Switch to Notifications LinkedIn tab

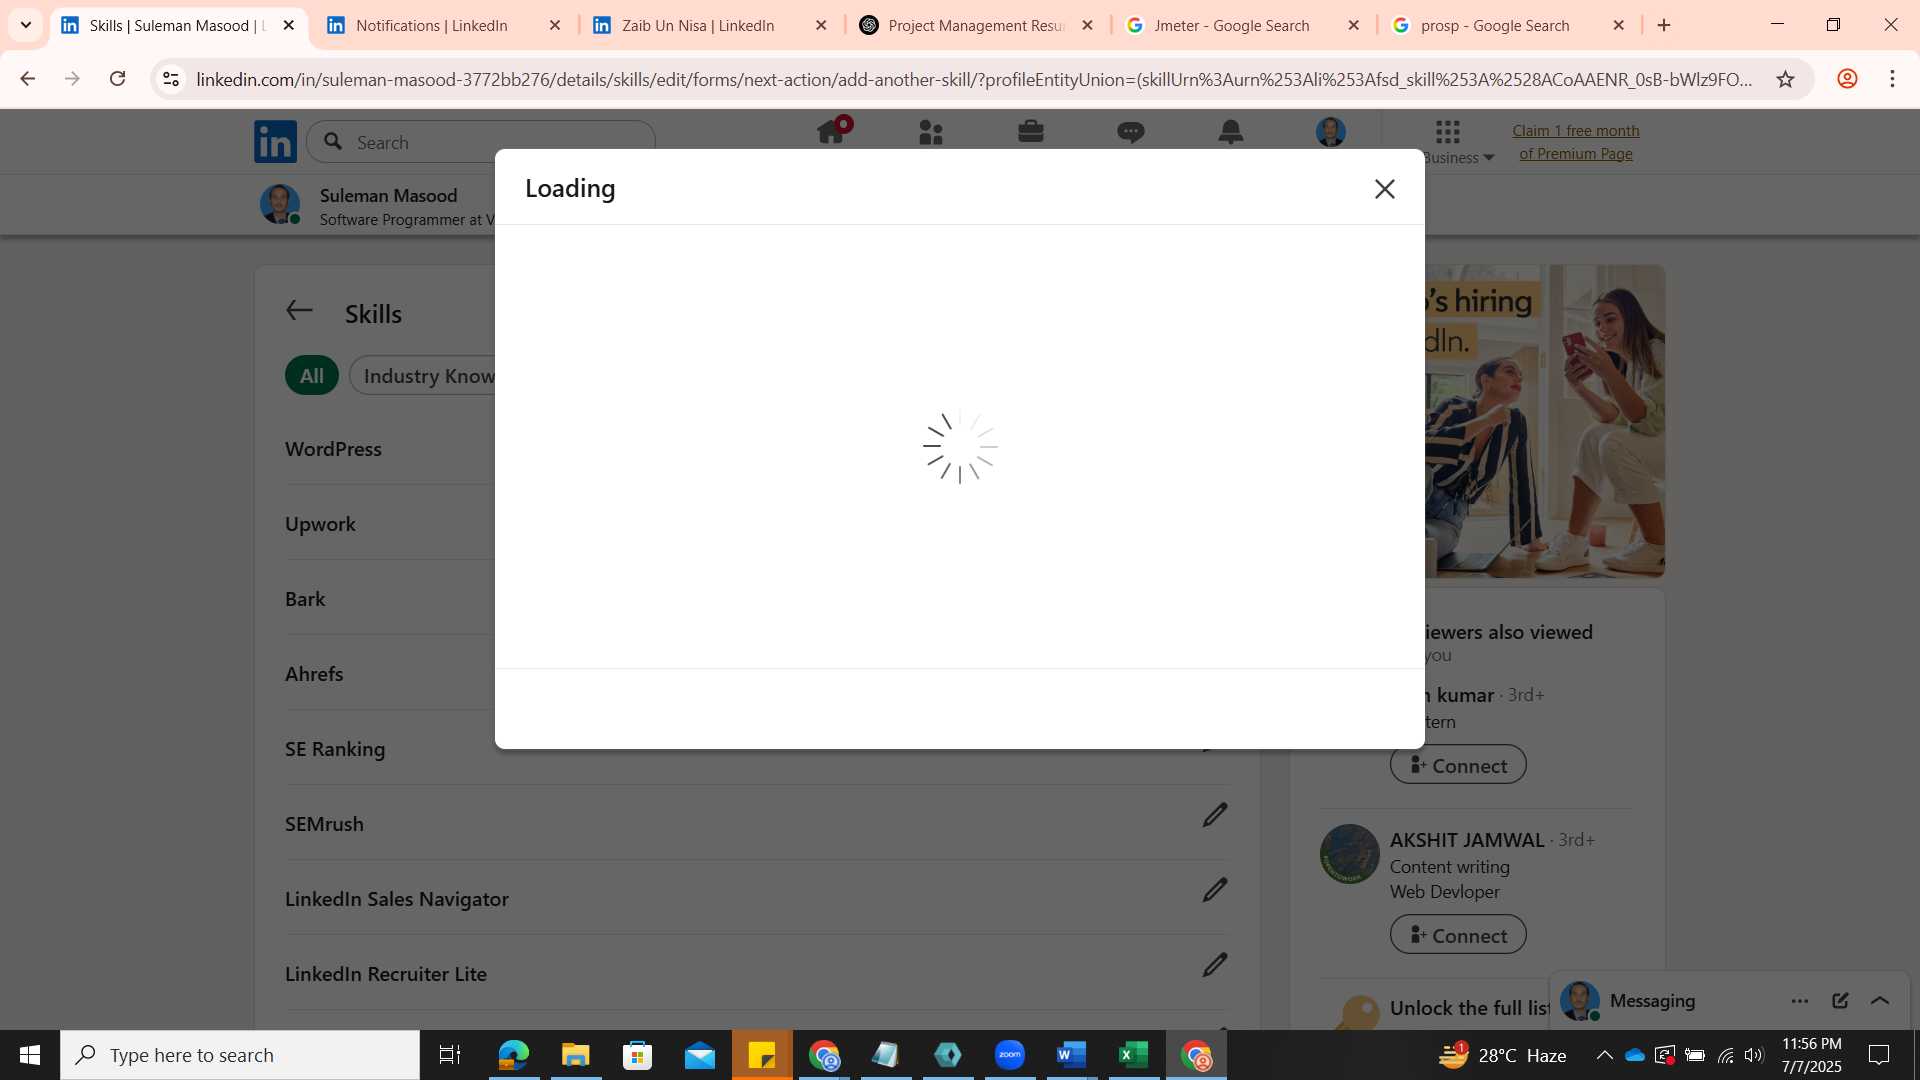click(x=445, y=25)
